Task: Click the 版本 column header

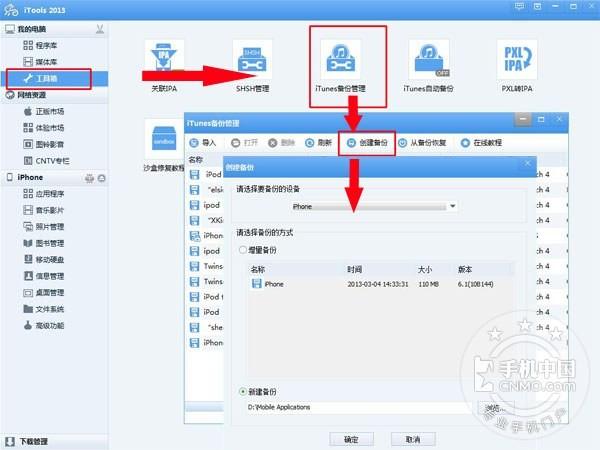Action: click(x=465, y=269)
